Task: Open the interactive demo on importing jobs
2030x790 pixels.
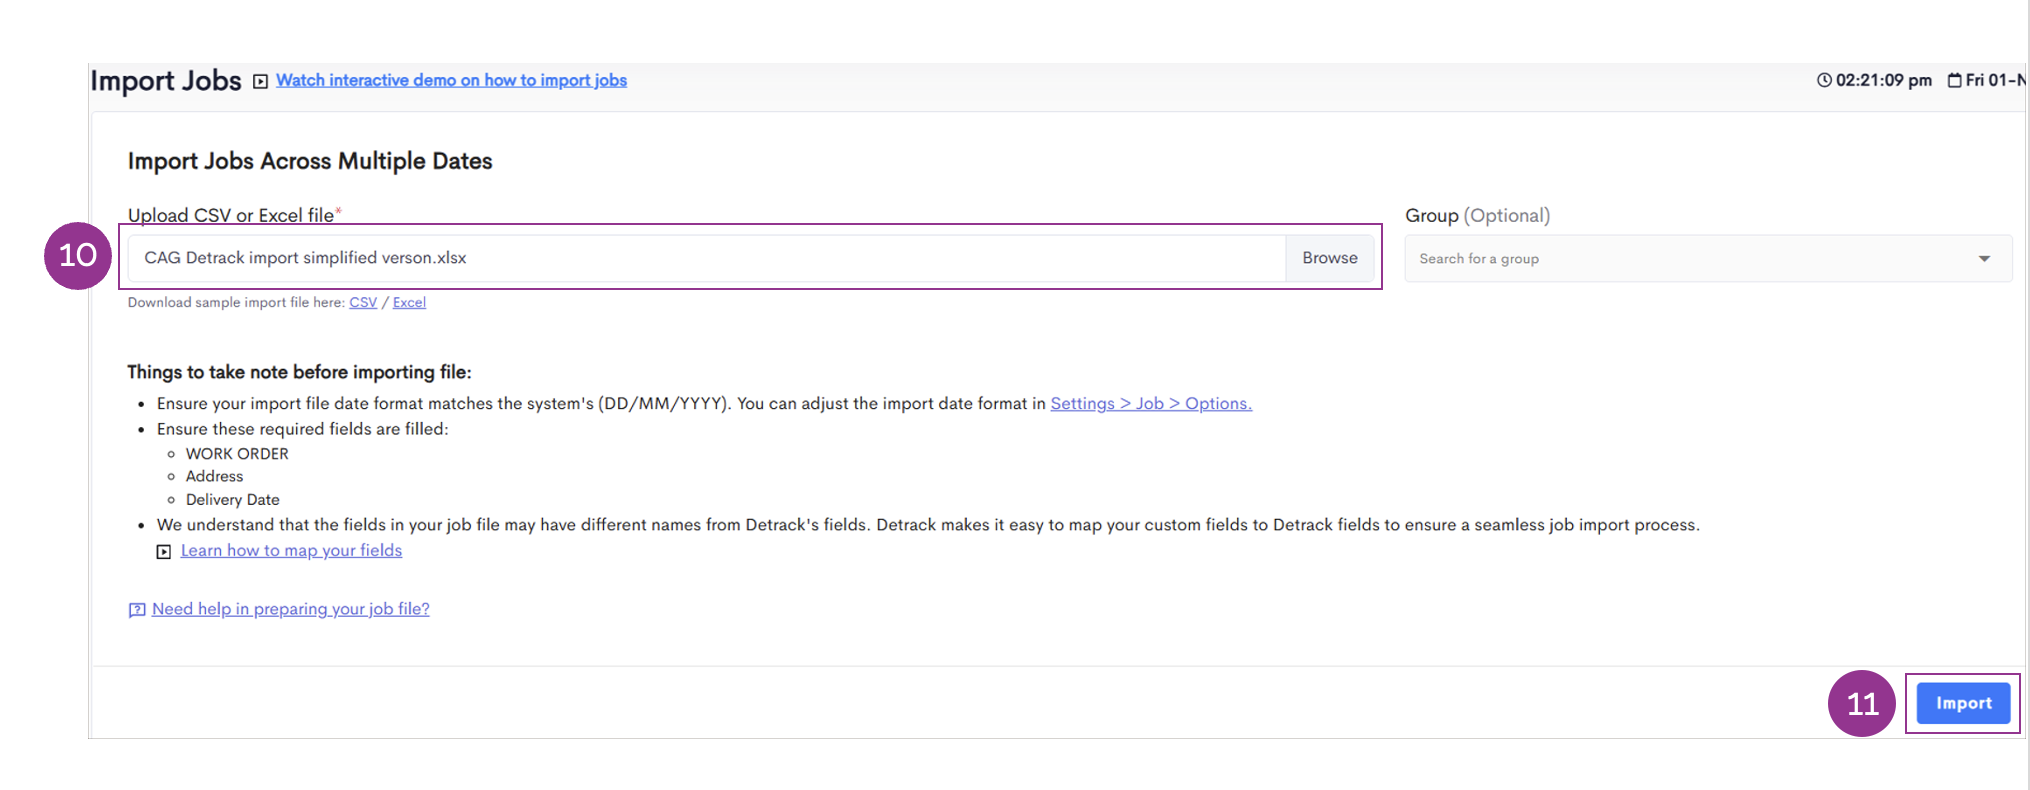Action: [451, 80]
